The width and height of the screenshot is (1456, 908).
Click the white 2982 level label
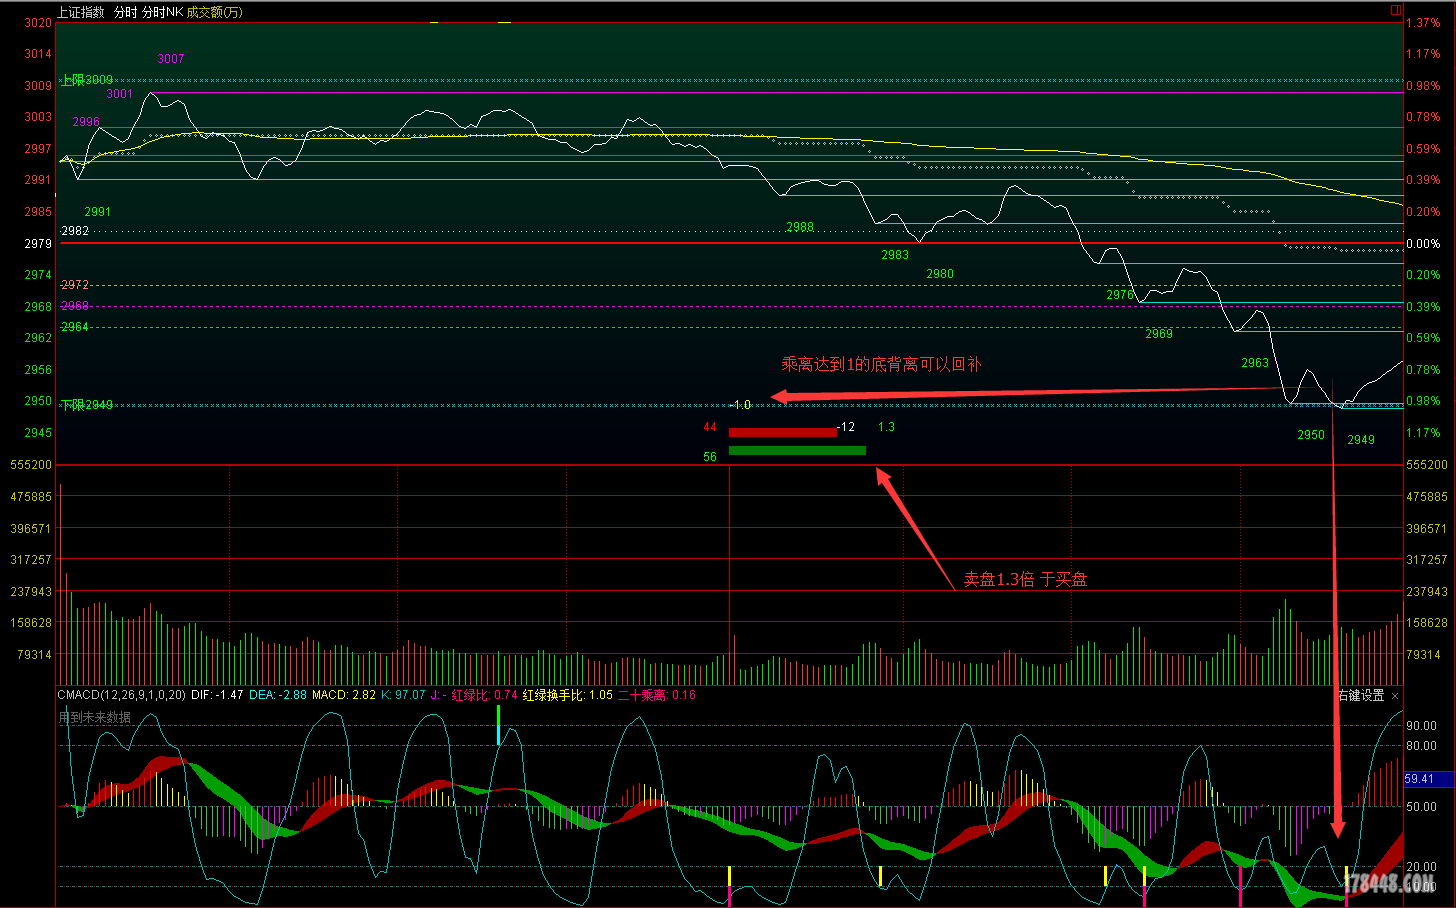[x=75, y=231]
